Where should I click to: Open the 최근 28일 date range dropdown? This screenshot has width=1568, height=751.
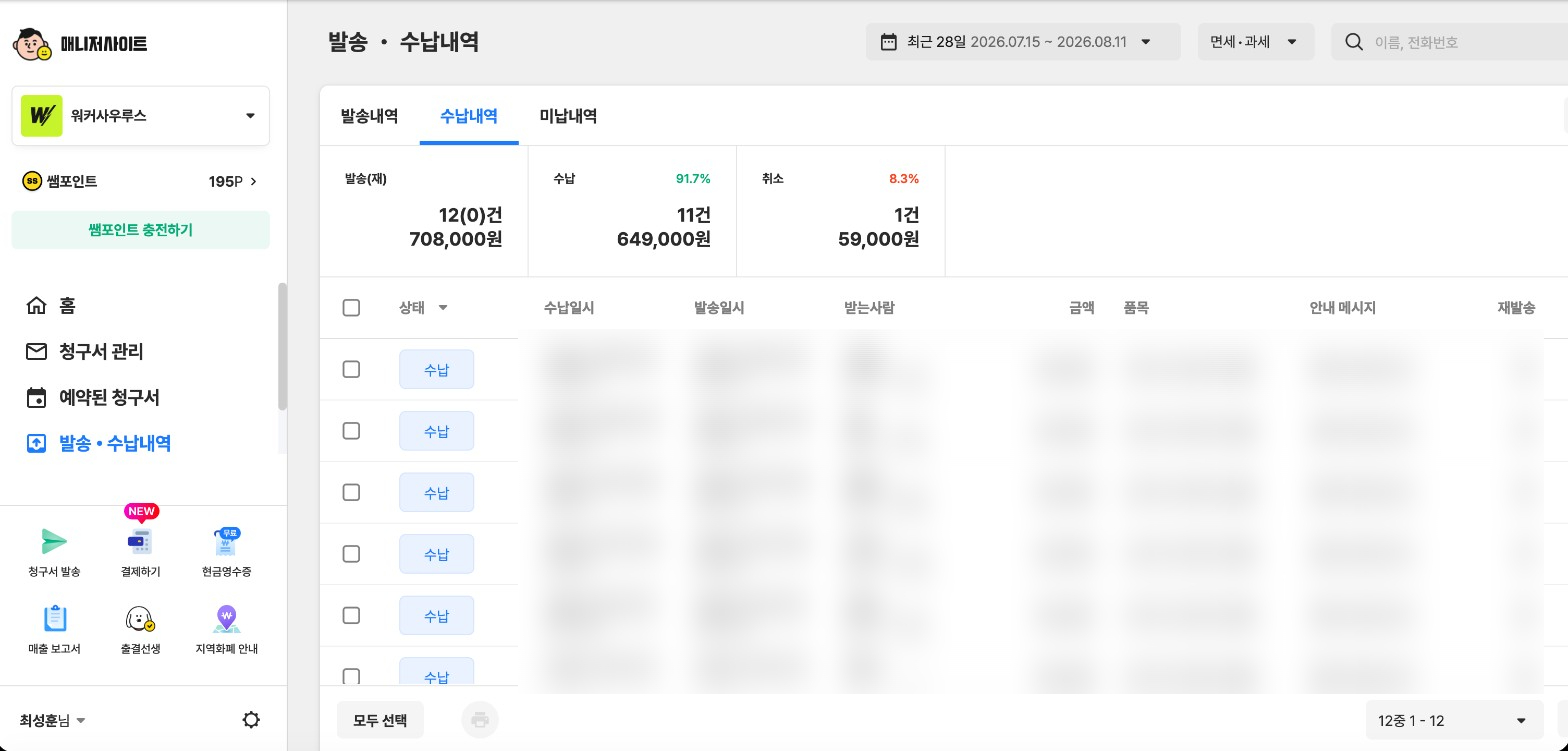tap(1023, 42)
